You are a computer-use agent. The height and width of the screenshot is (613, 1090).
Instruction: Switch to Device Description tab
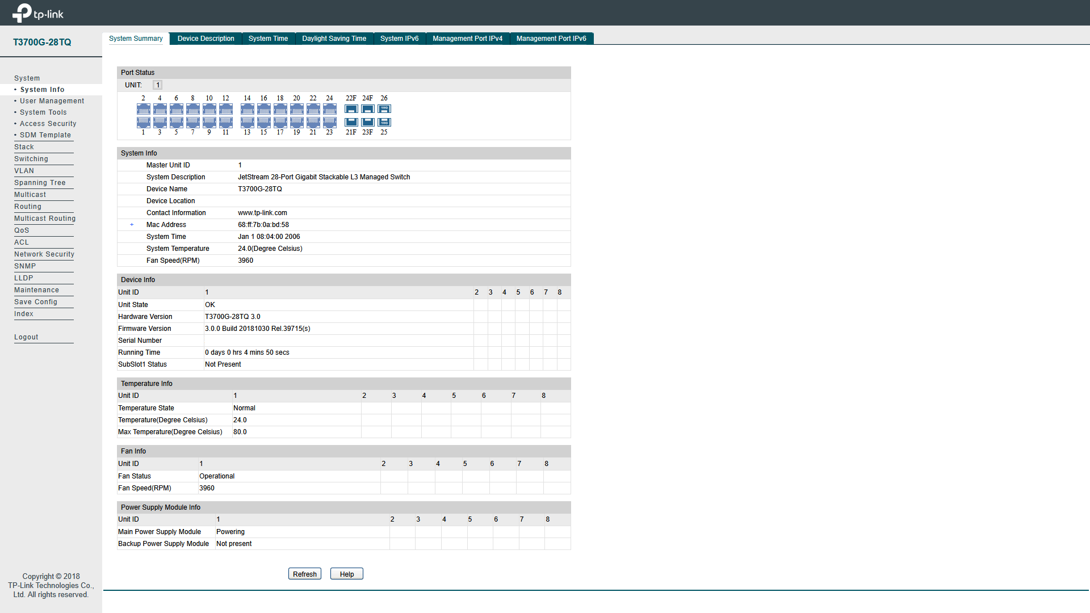(x=206, y=38)
